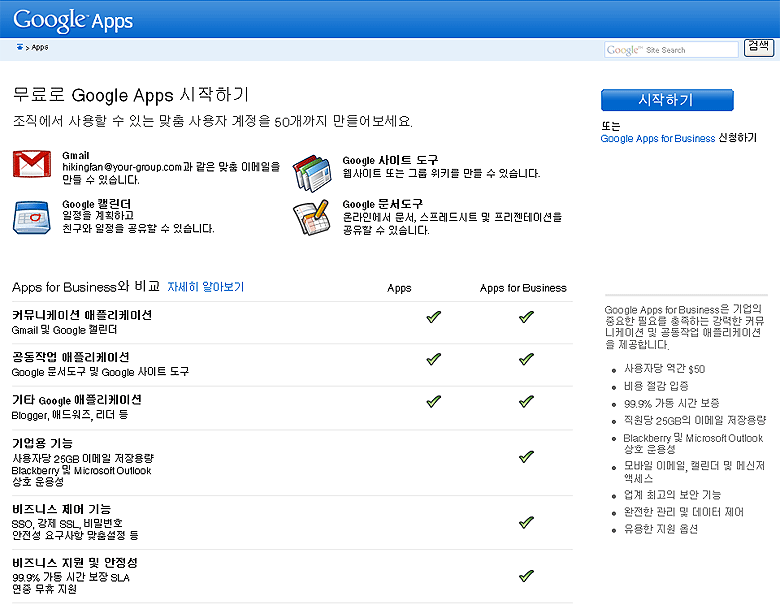Viewport: 780px width, 609px height.
Task: Click Business checkmark for 커뮤니케이션 애플리케이션
Action: pyautogui.click(x=526, y=317)
